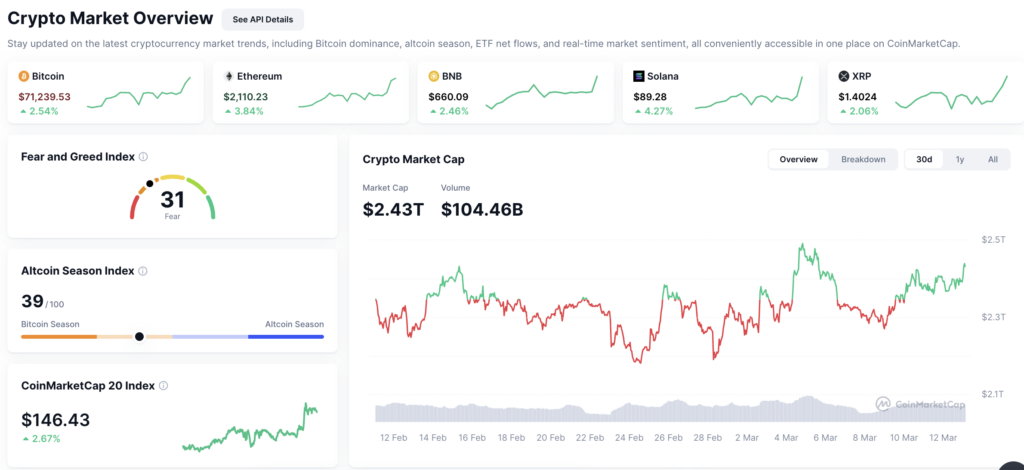Open the Fear and Greed Index heading
The image size is (1024, 470).
coord(78,157)
